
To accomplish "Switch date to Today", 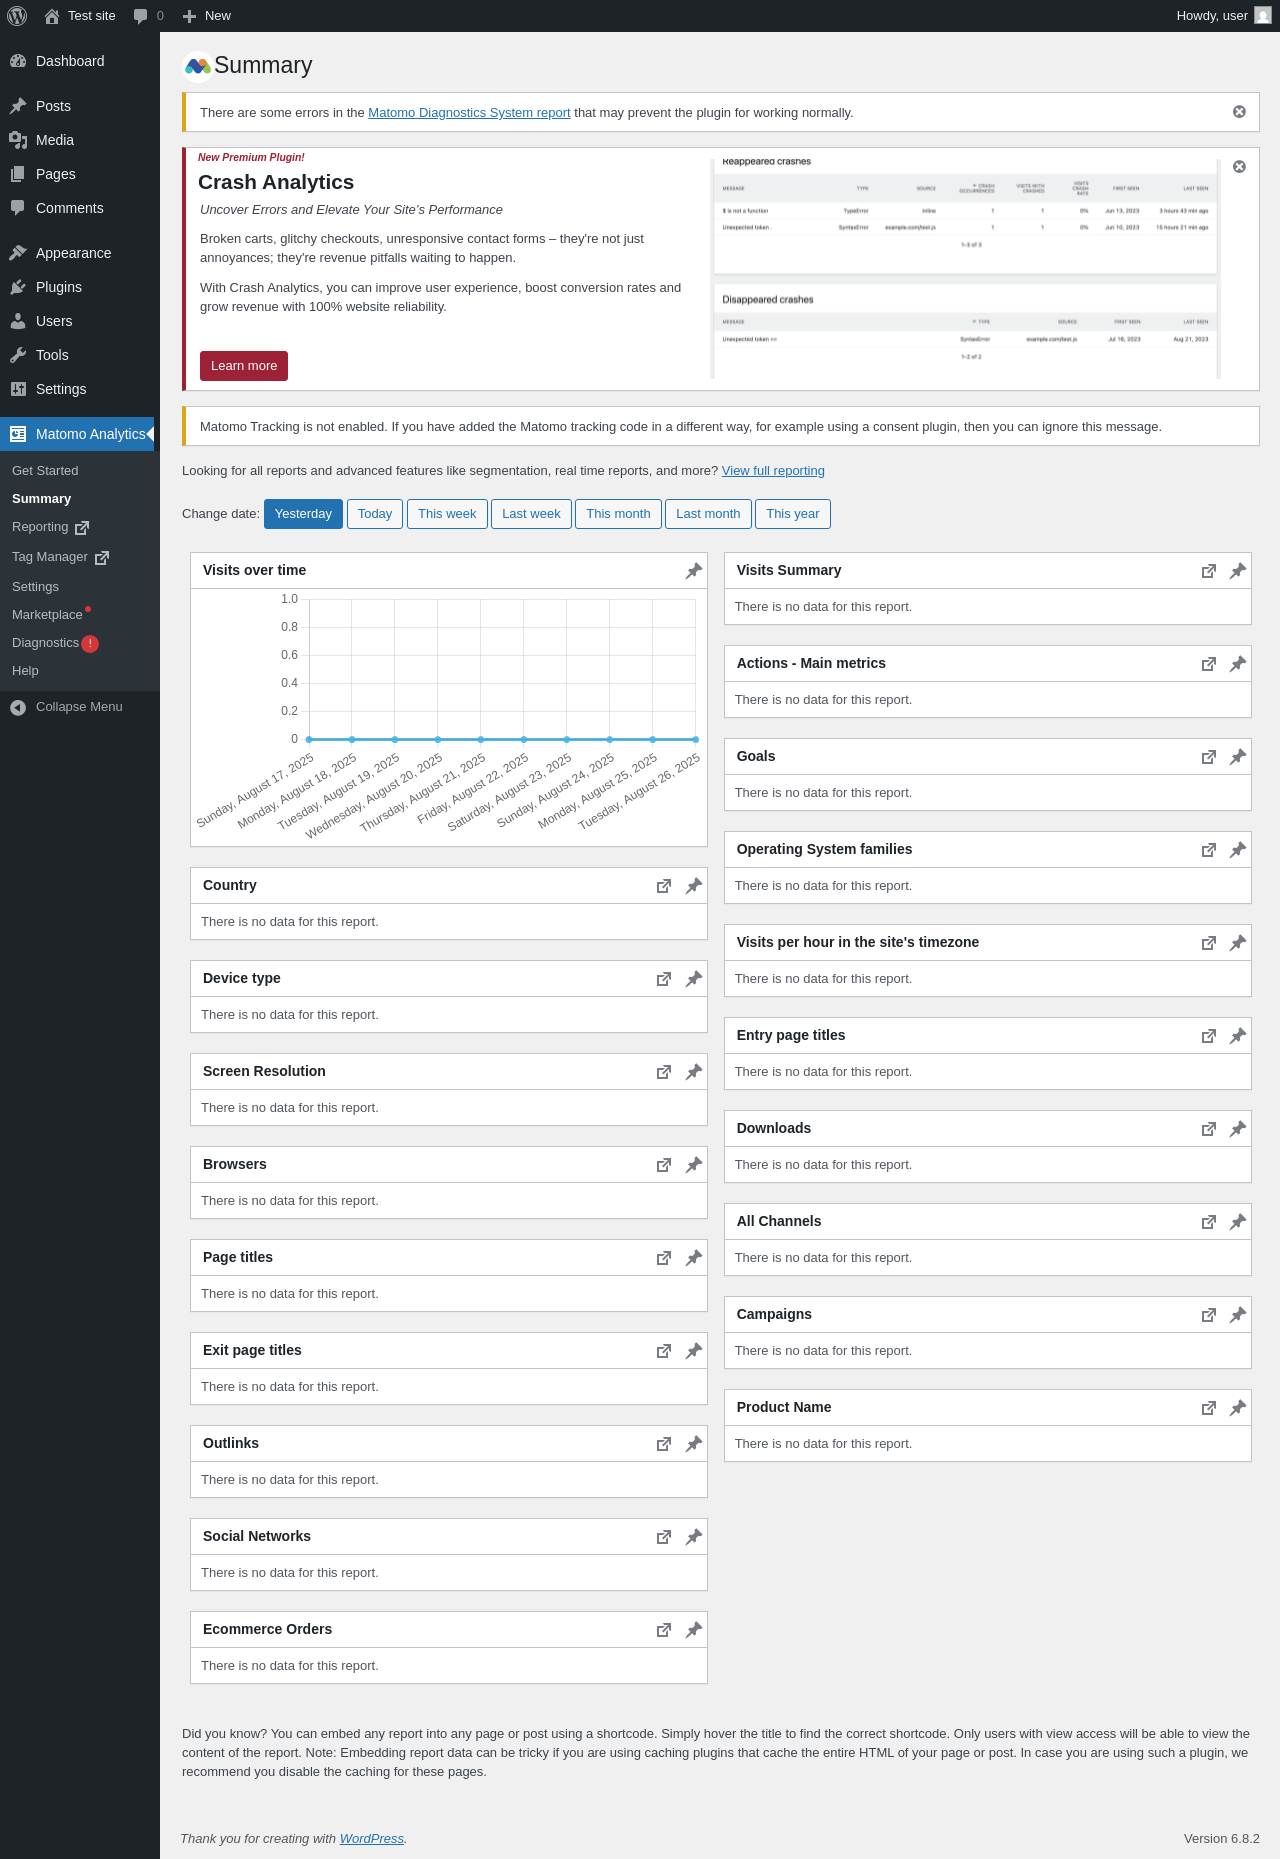I will (375, 514).
